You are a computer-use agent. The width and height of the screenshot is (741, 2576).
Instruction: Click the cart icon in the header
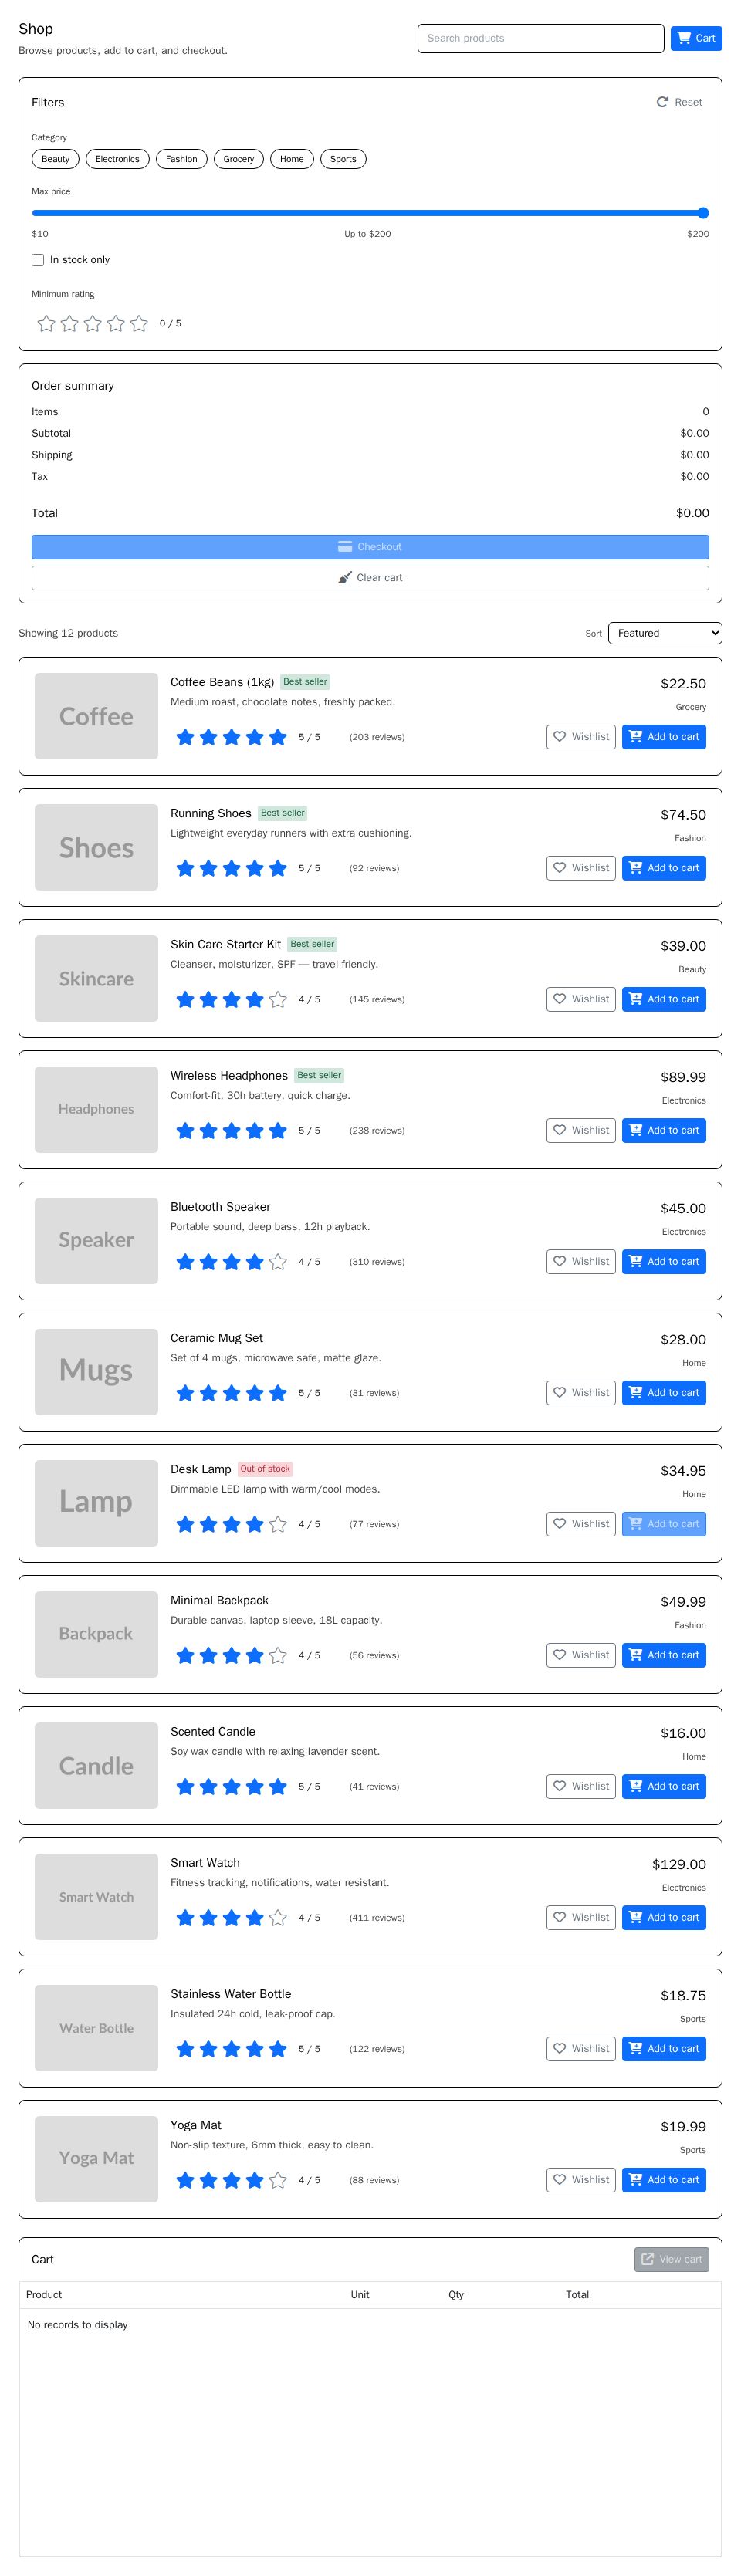point(683,38)
